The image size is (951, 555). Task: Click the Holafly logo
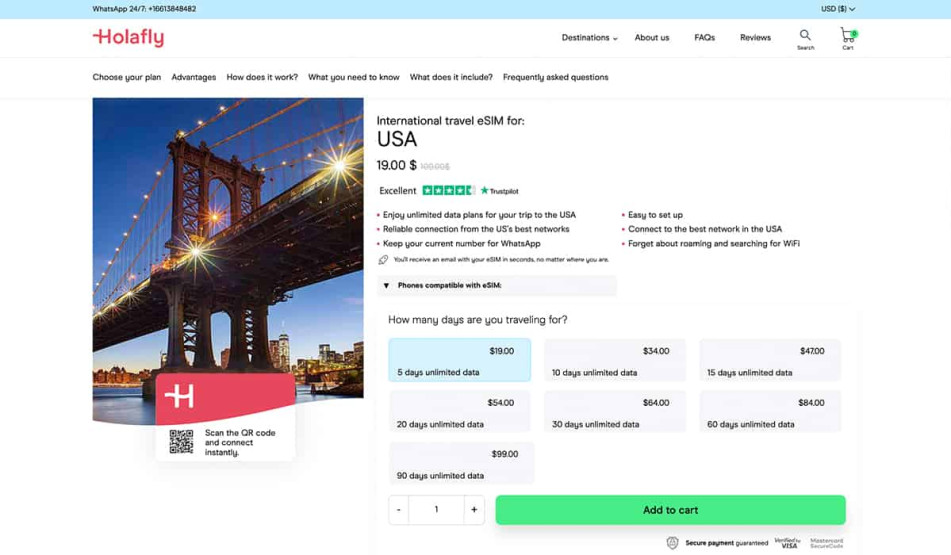coord(128,38)
